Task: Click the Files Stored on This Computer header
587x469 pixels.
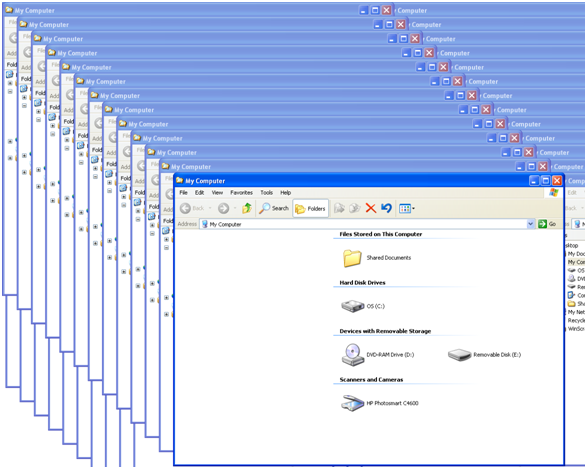Action: [x=381, y=234]
